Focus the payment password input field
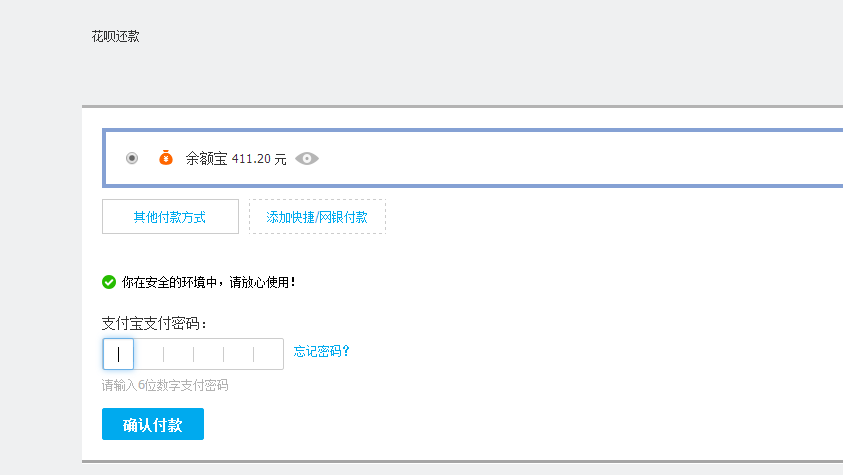The height and width of the screenshot is (475, 843). (193, 354)
